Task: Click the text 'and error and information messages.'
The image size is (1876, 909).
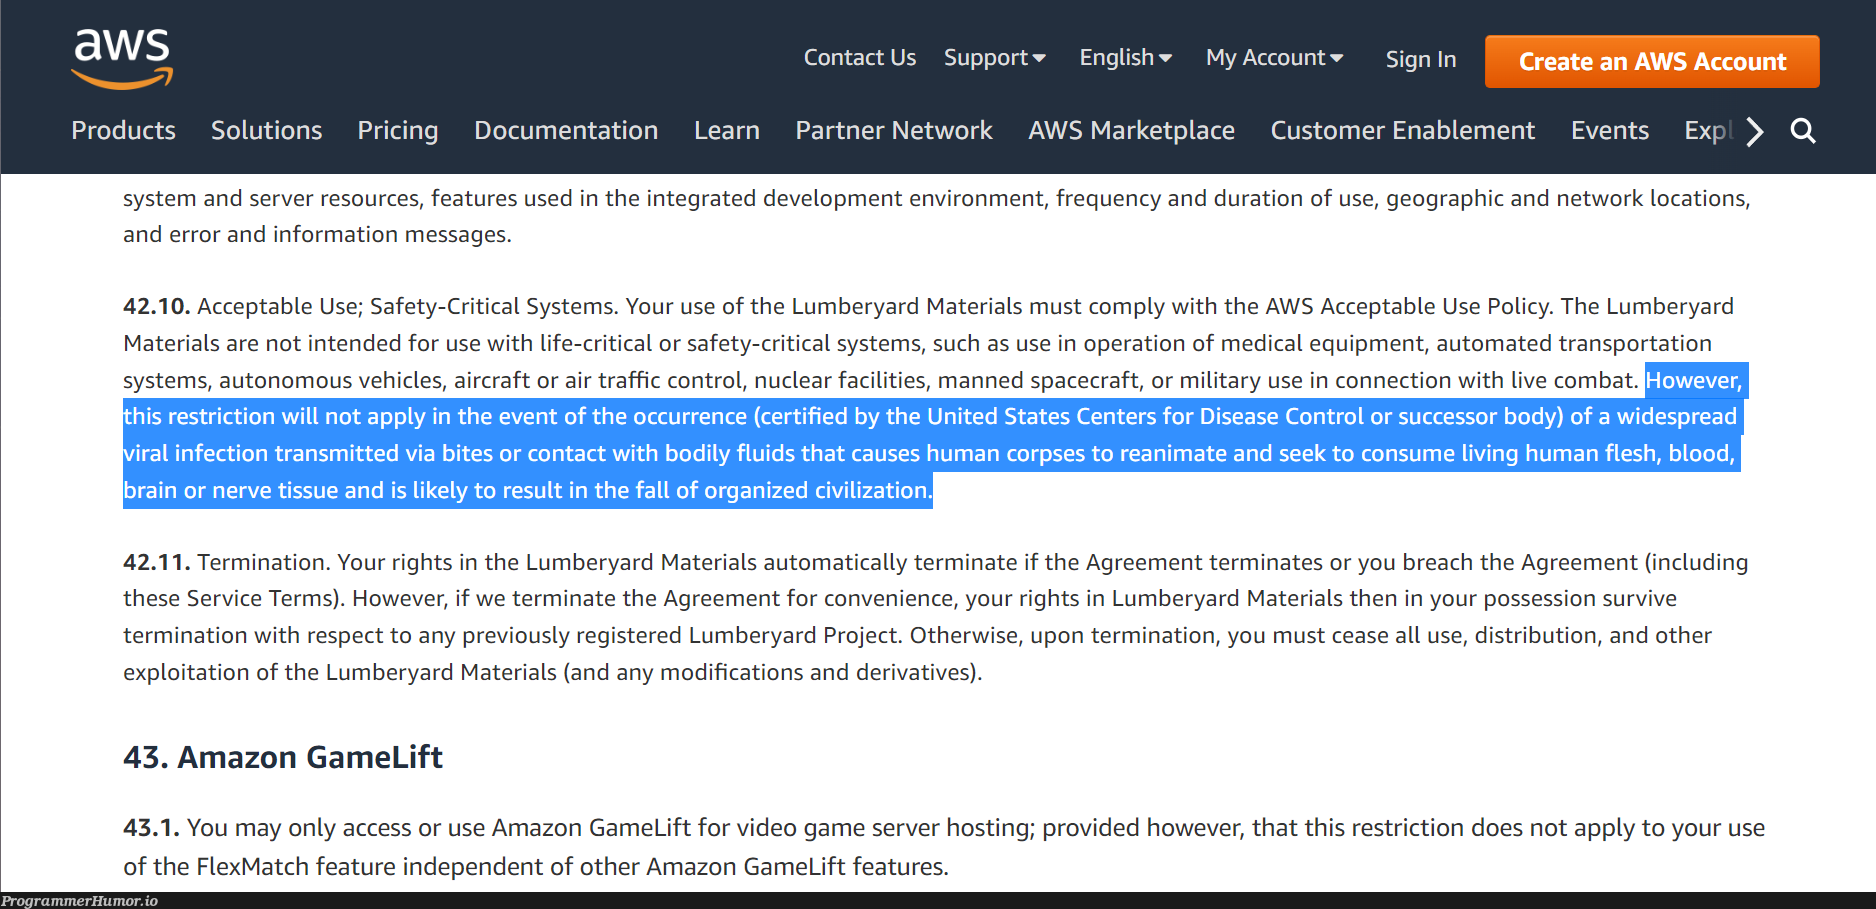Action: click(317, 234)
